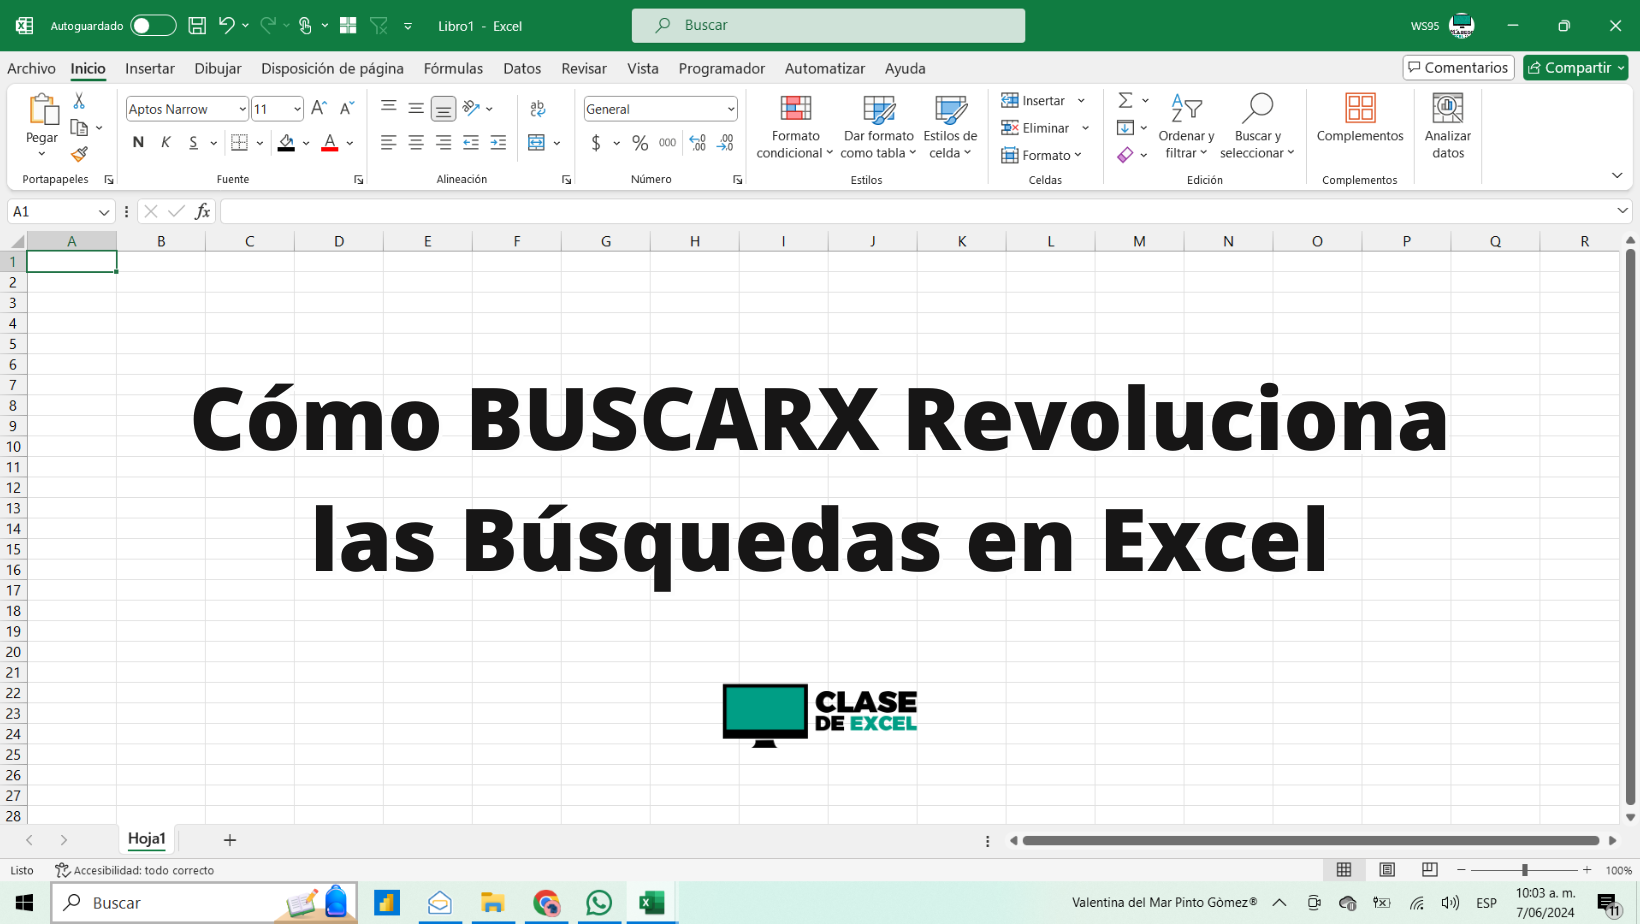Image resolution: width=1640 pixels, height=924 pixels.
Task: Open Formato condicional menu
Action: (795, 127)
